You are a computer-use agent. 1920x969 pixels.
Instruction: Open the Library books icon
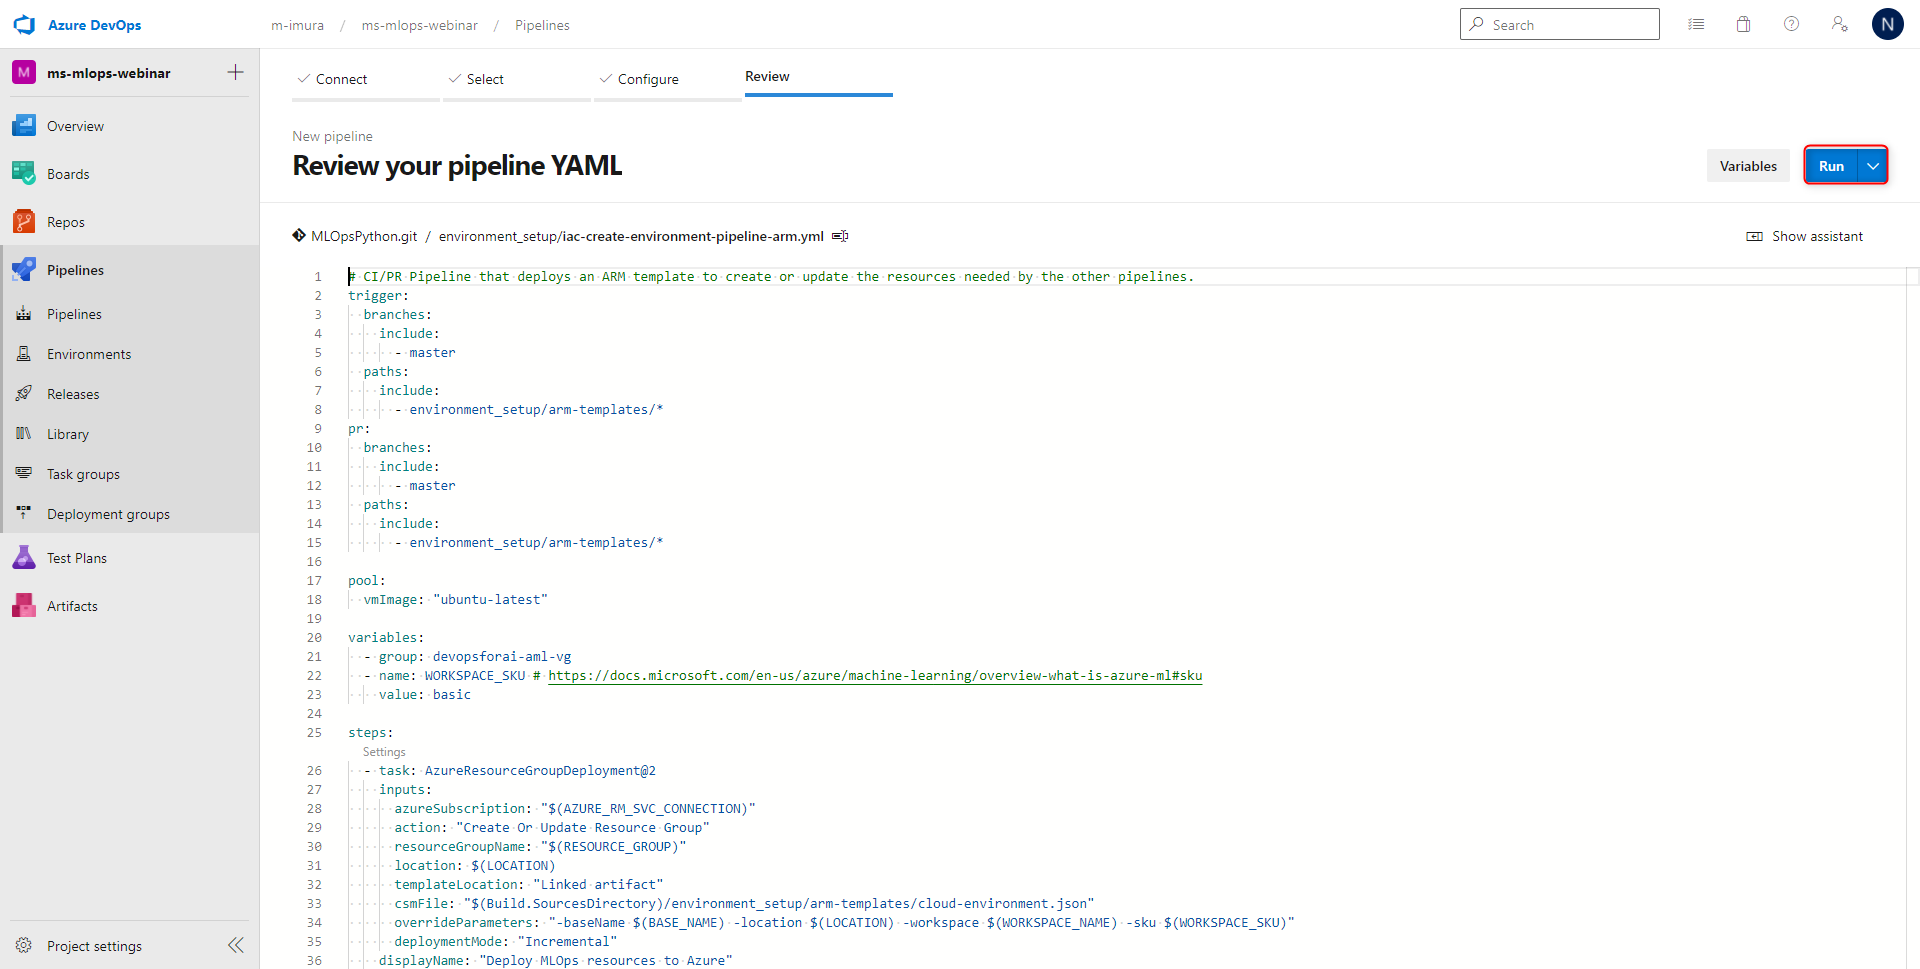(24, 434)
